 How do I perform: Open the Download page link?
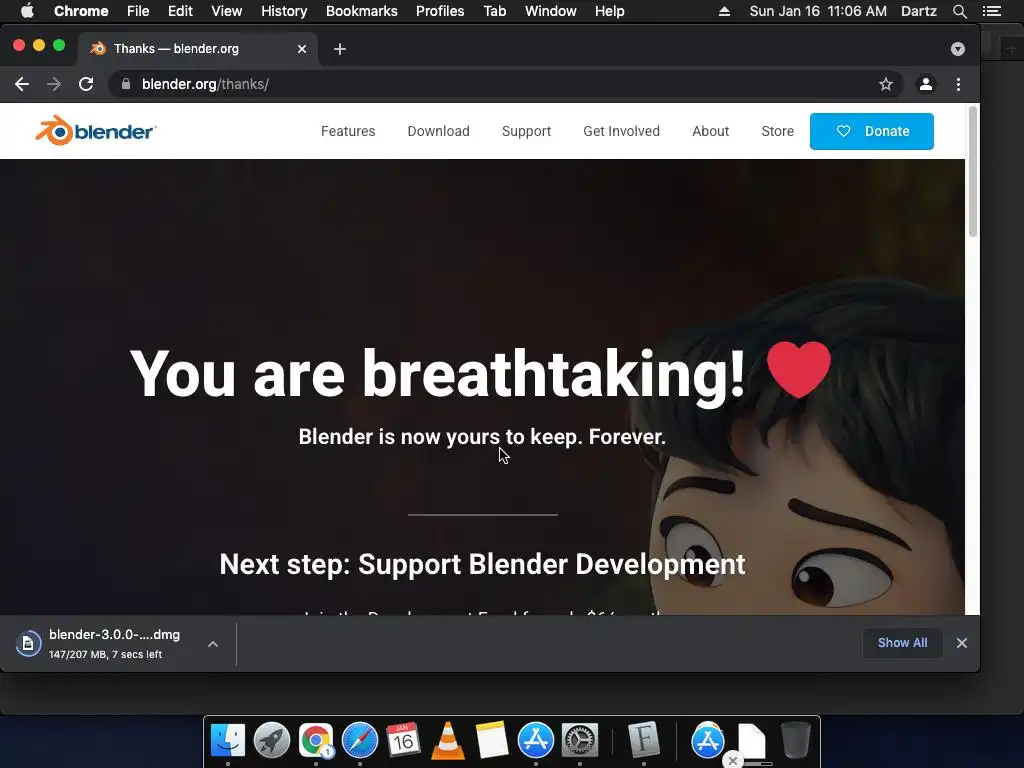point(438,131)
